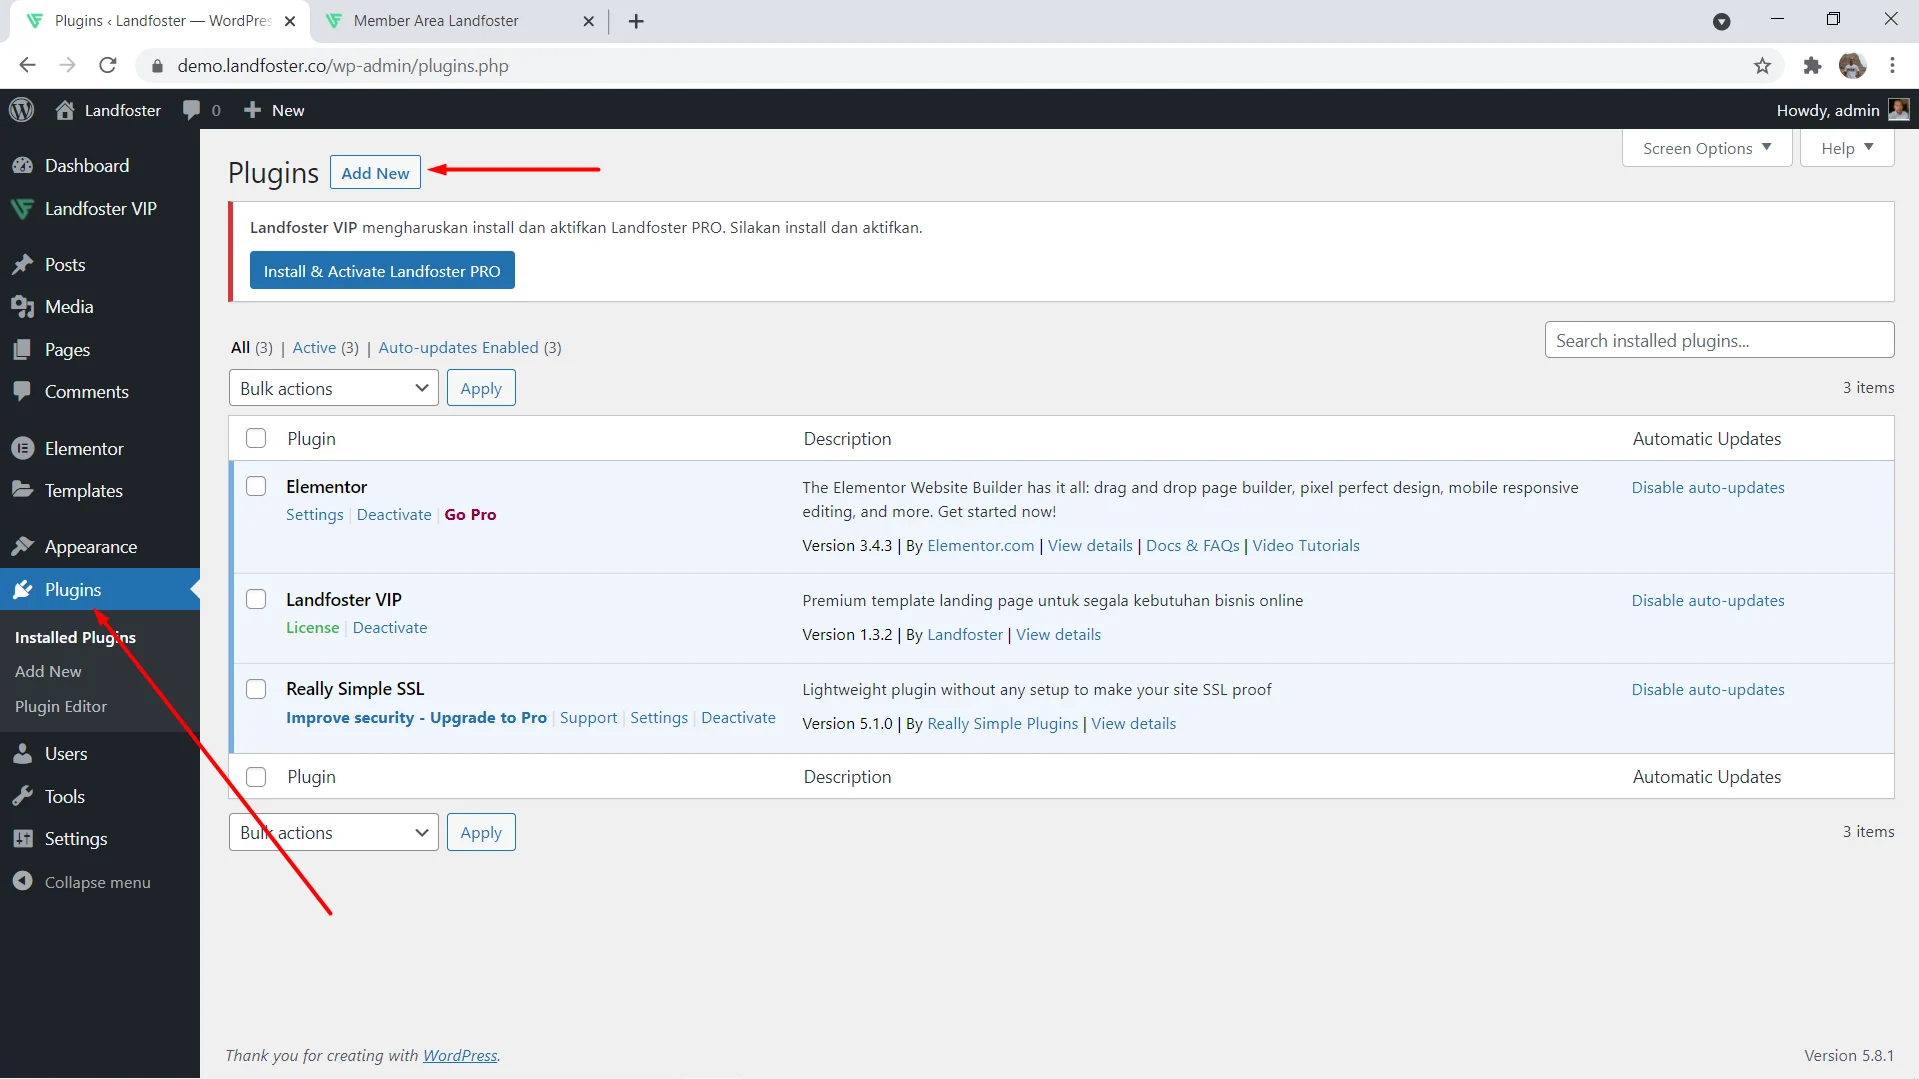Show All plugins filter
The width and height of the screenshot is (1919, 1079).
pyautogui.click(x=240, y=348)
